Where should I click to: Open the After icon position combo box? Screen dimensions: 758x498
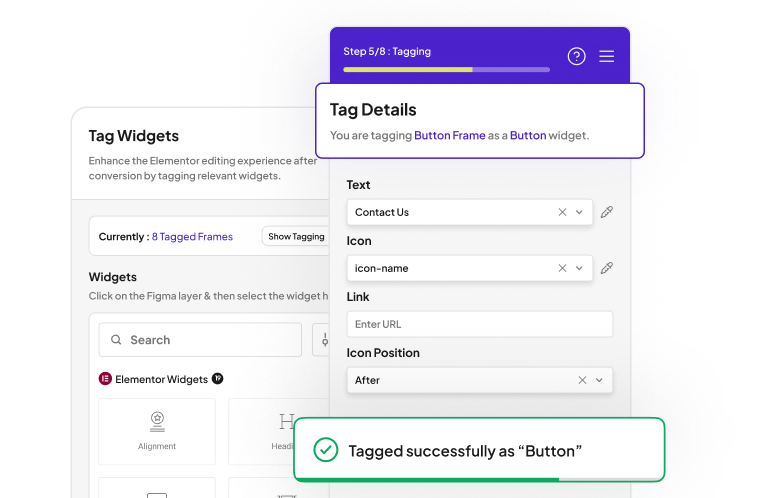(480, 380)
